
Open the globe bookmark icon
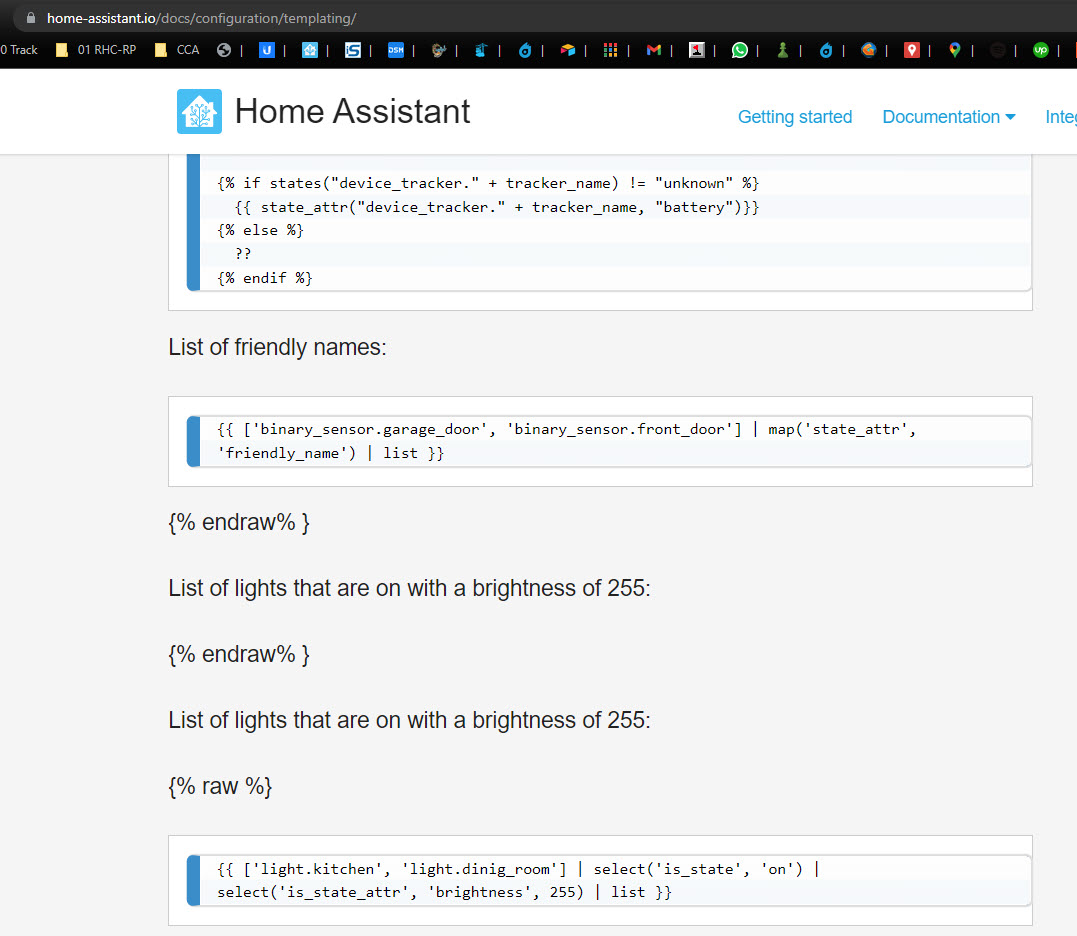pyautogui.click(x=223, y=50)
